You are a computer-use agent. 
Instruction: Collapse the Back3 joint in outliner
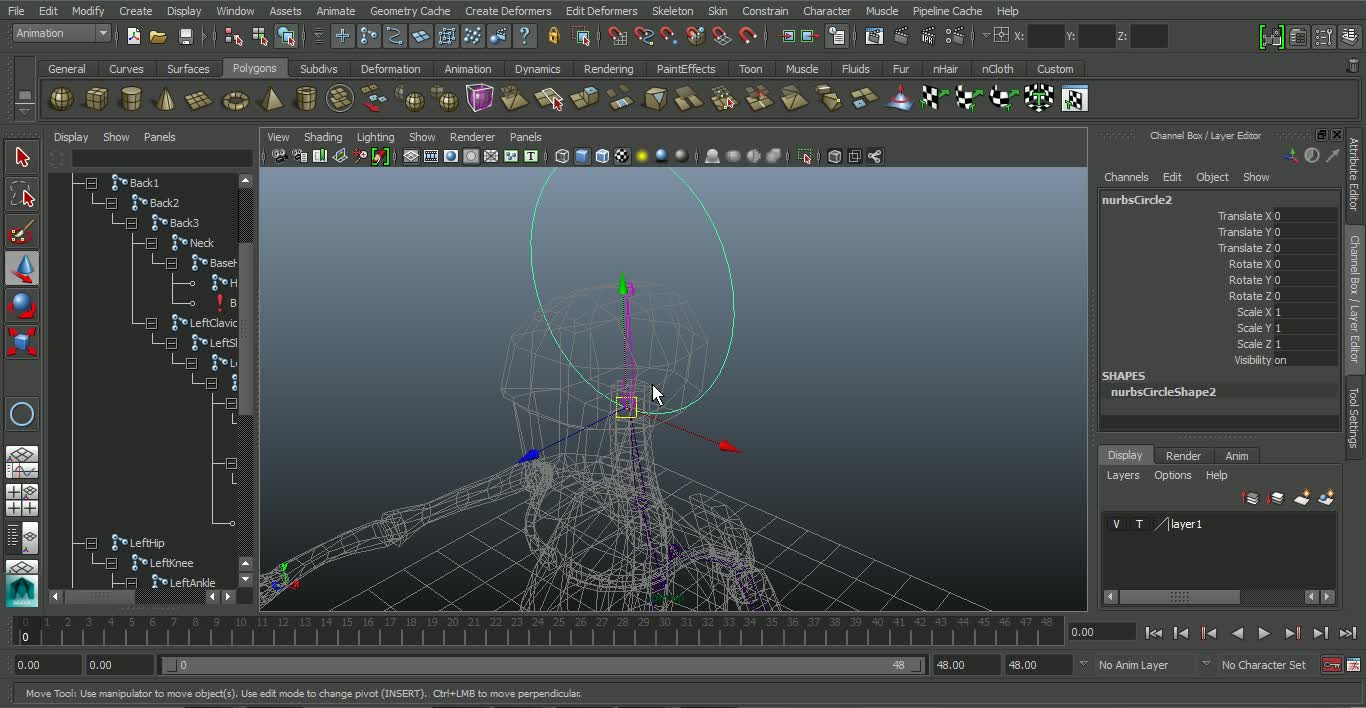(x=131, y=223)
